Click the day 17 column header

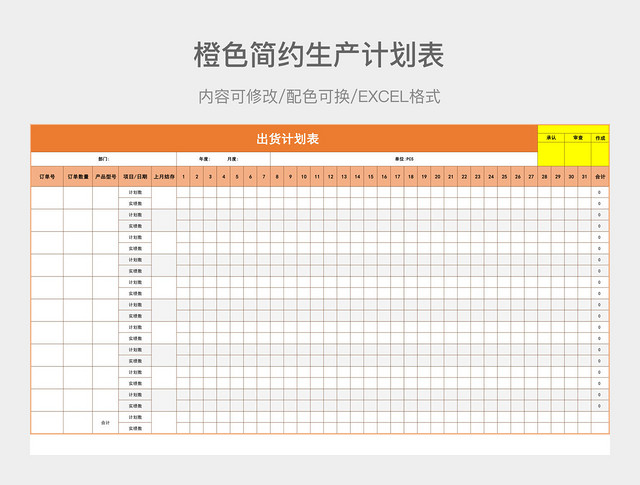(x=397, y=177)
